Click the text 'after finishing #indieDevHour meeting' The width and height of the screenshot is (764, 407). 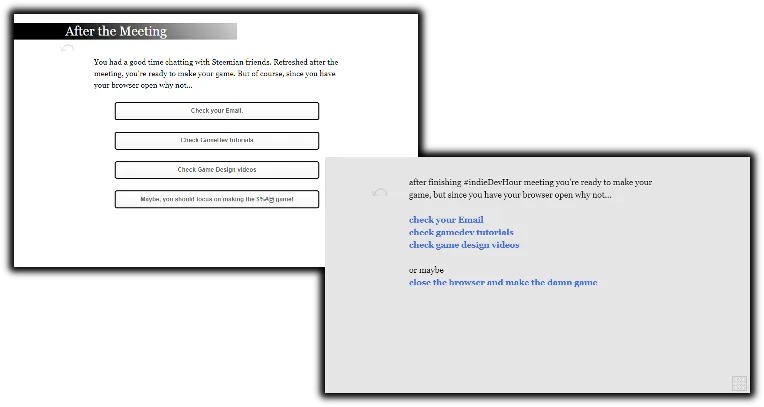(x=481, y=182)
